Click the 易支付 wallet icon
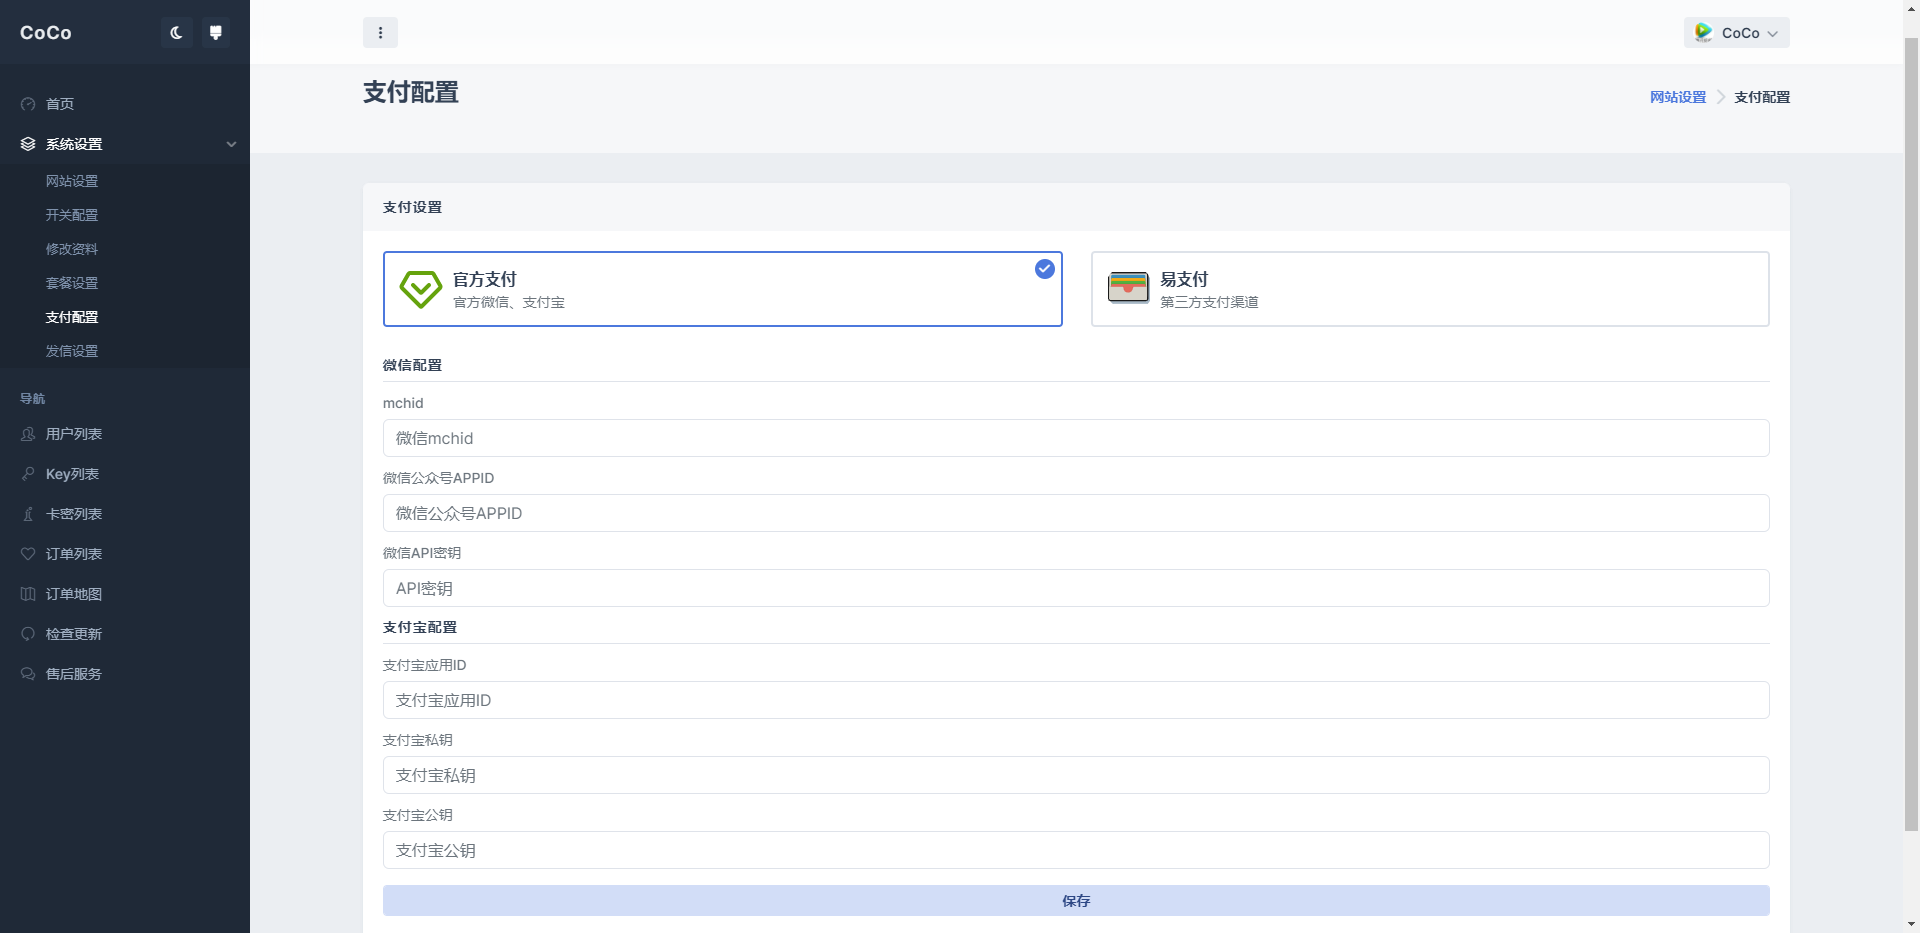This screenshot has height=933, width=1920. click(1128, 288)
